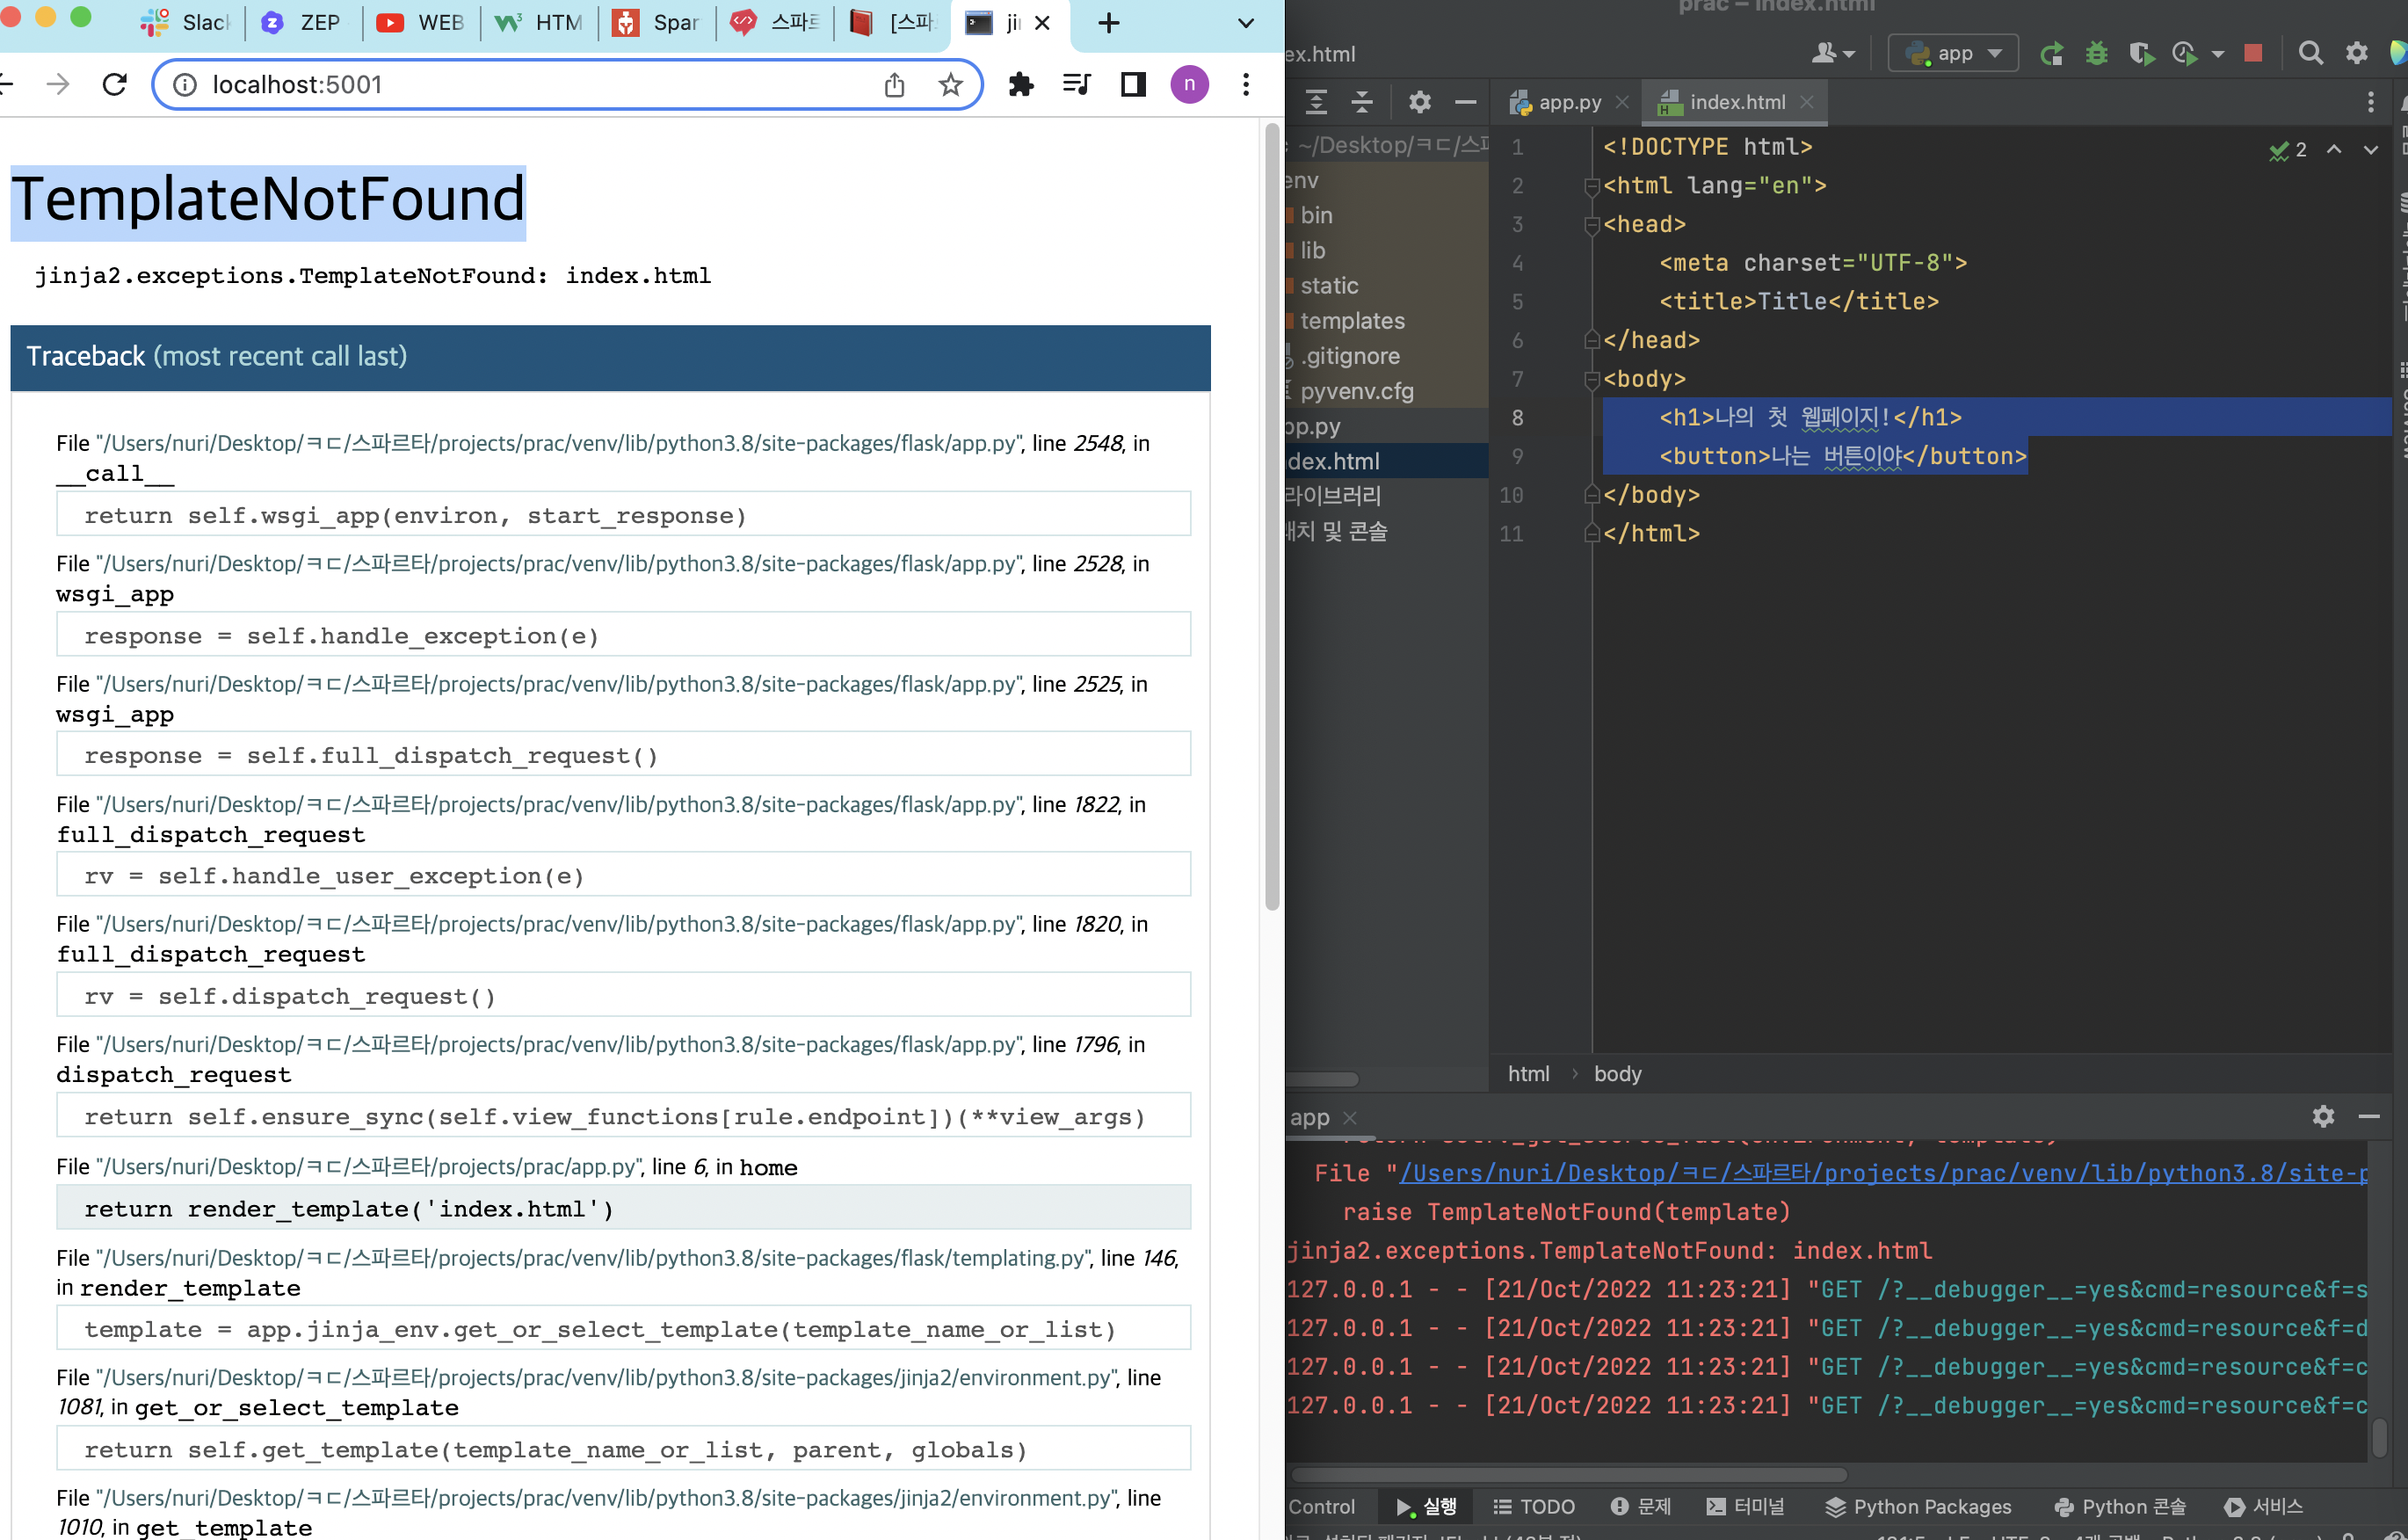Expand the profiler options arrow
The width and height of the screenshot is (2408, 1540).
[x=2218, y=55]
